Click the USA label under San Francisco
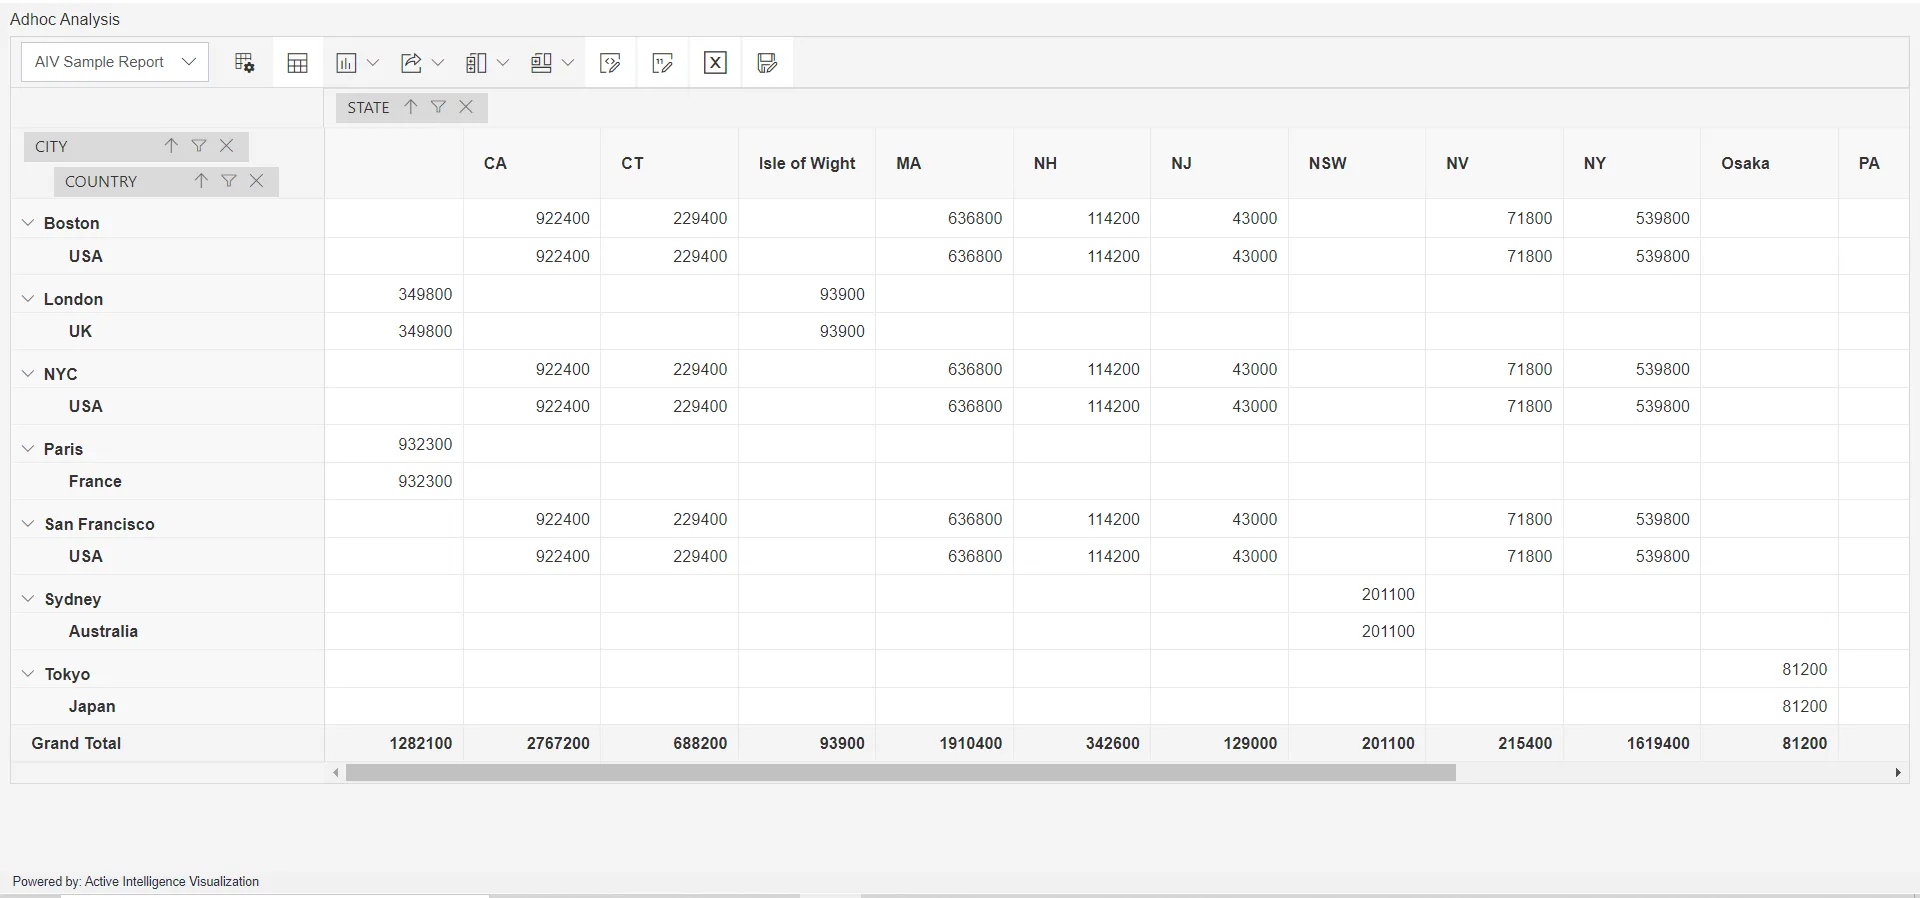Screen dimensions: 1920x898 (86, 556)
